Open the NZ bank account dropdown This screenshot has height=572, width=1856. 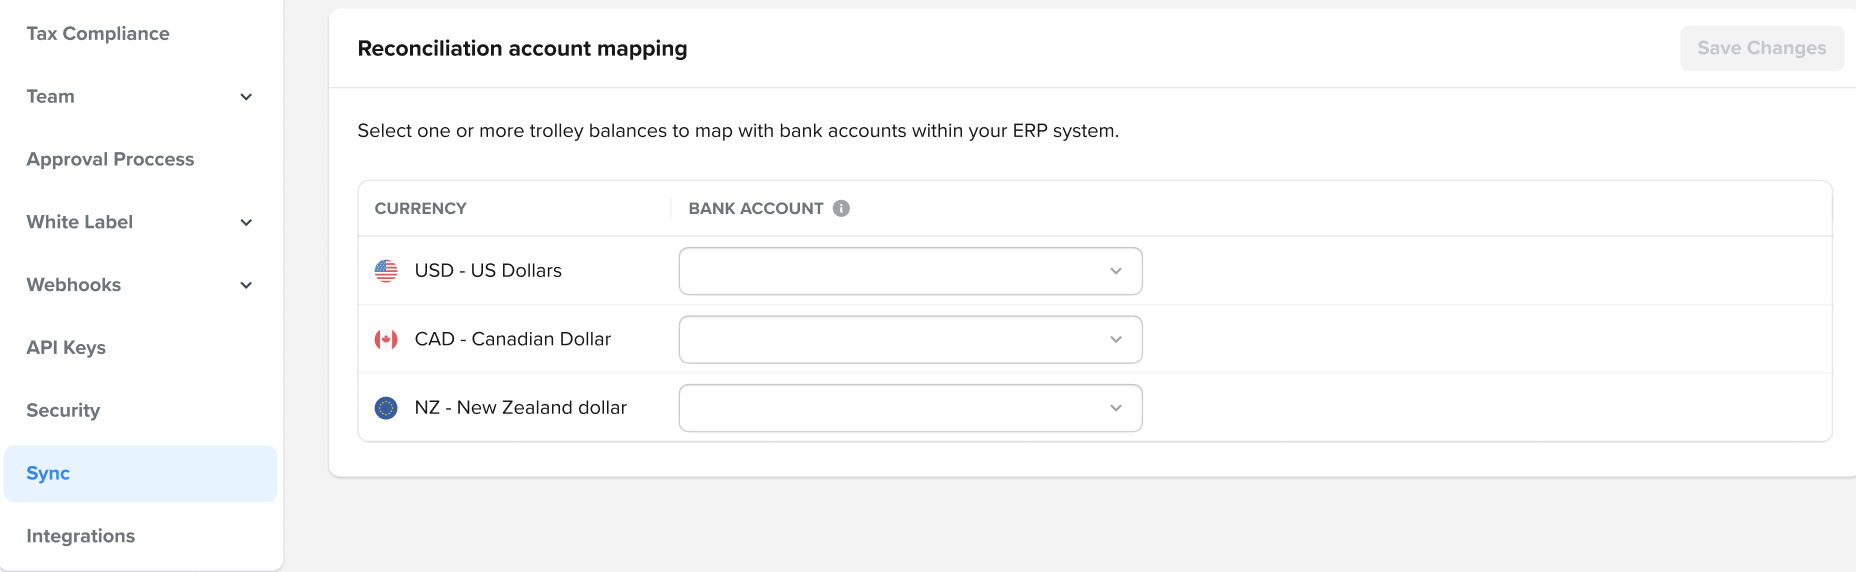click(910, 408)
